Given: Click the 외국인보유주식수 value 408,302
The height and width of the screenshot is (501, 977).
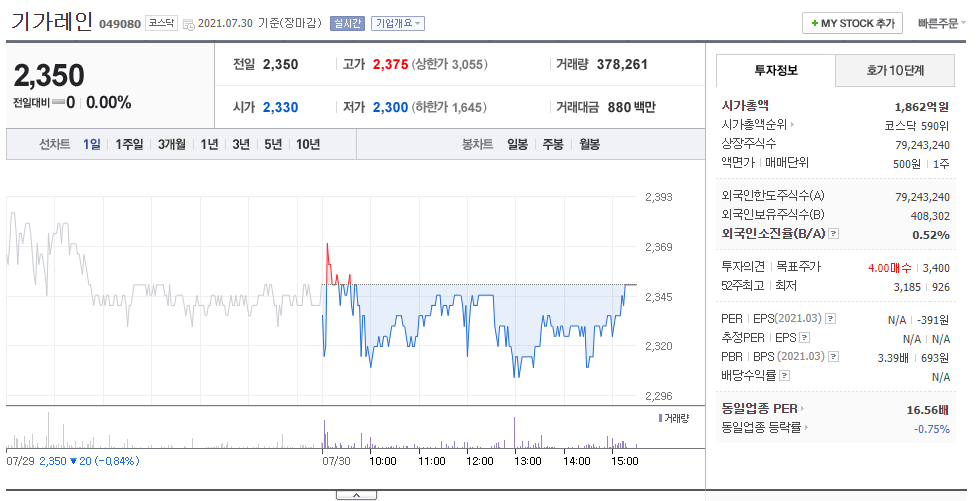Looking at the screenshot, I should click(x=930, y=216).
